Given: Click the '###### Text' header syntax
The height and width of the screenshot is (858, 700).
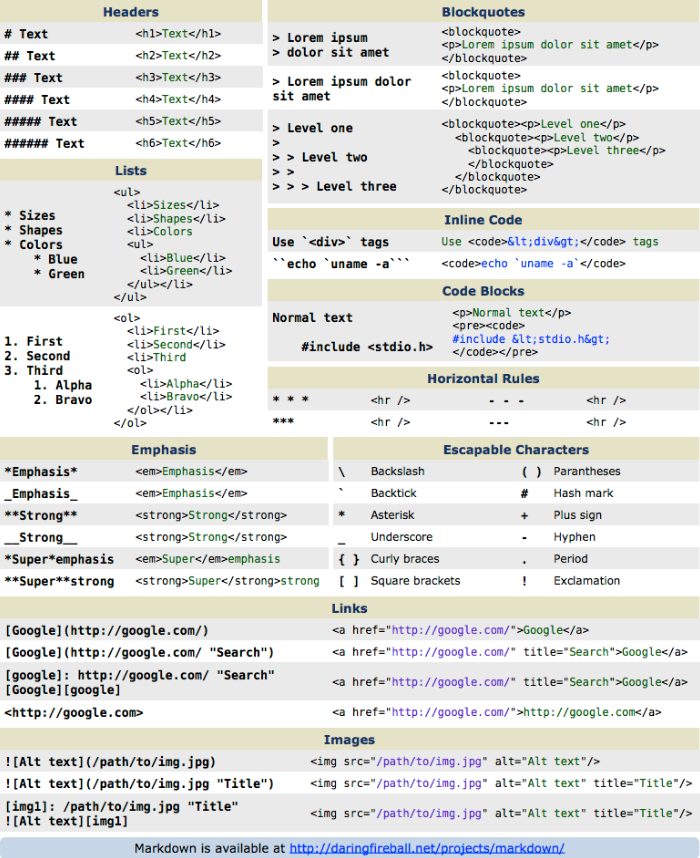Looking at the screenshot, I should (x=44, y=143).
